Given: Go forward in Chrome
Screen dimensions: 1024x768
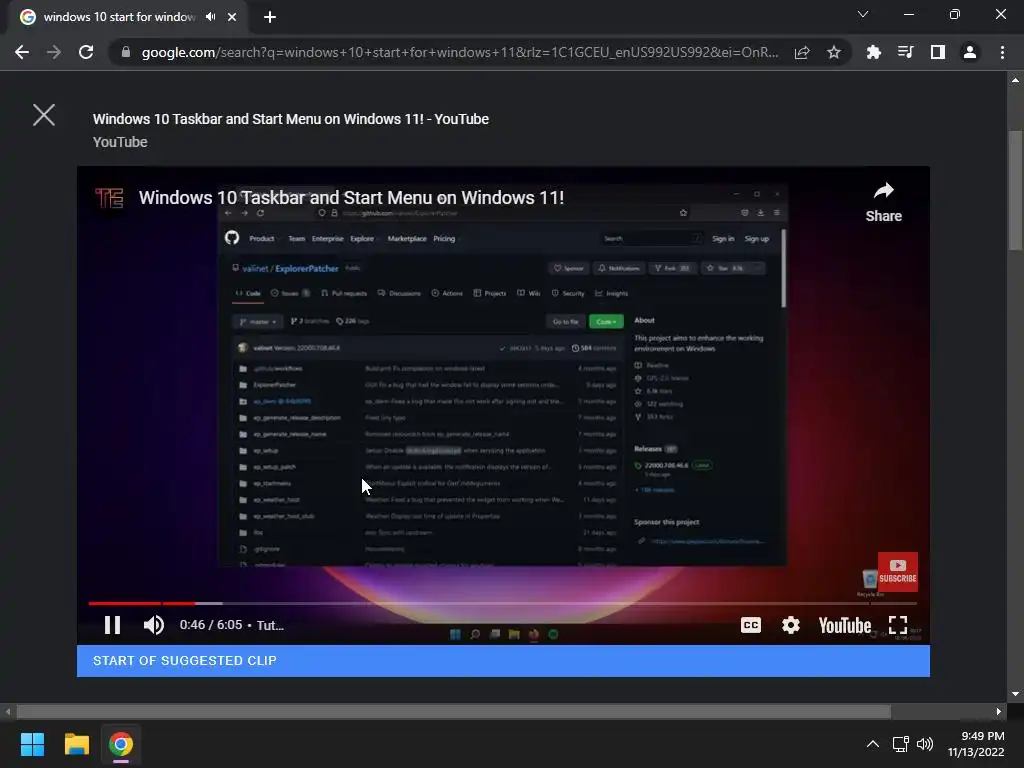Looking at the screenshot, I should [x=54, y=52].
